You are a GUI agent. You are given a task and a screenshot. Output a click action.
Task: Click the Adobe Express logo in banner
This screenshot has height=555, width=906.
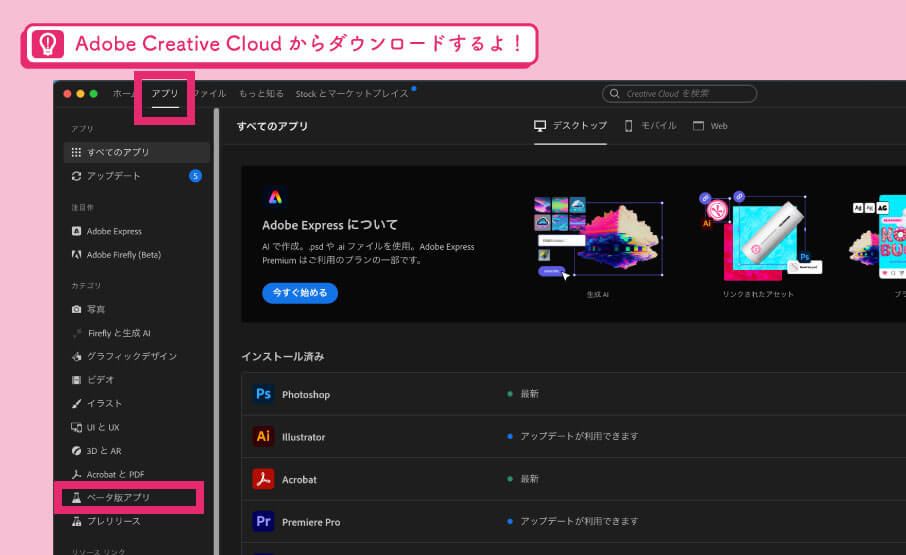click(x=275, y=198)
